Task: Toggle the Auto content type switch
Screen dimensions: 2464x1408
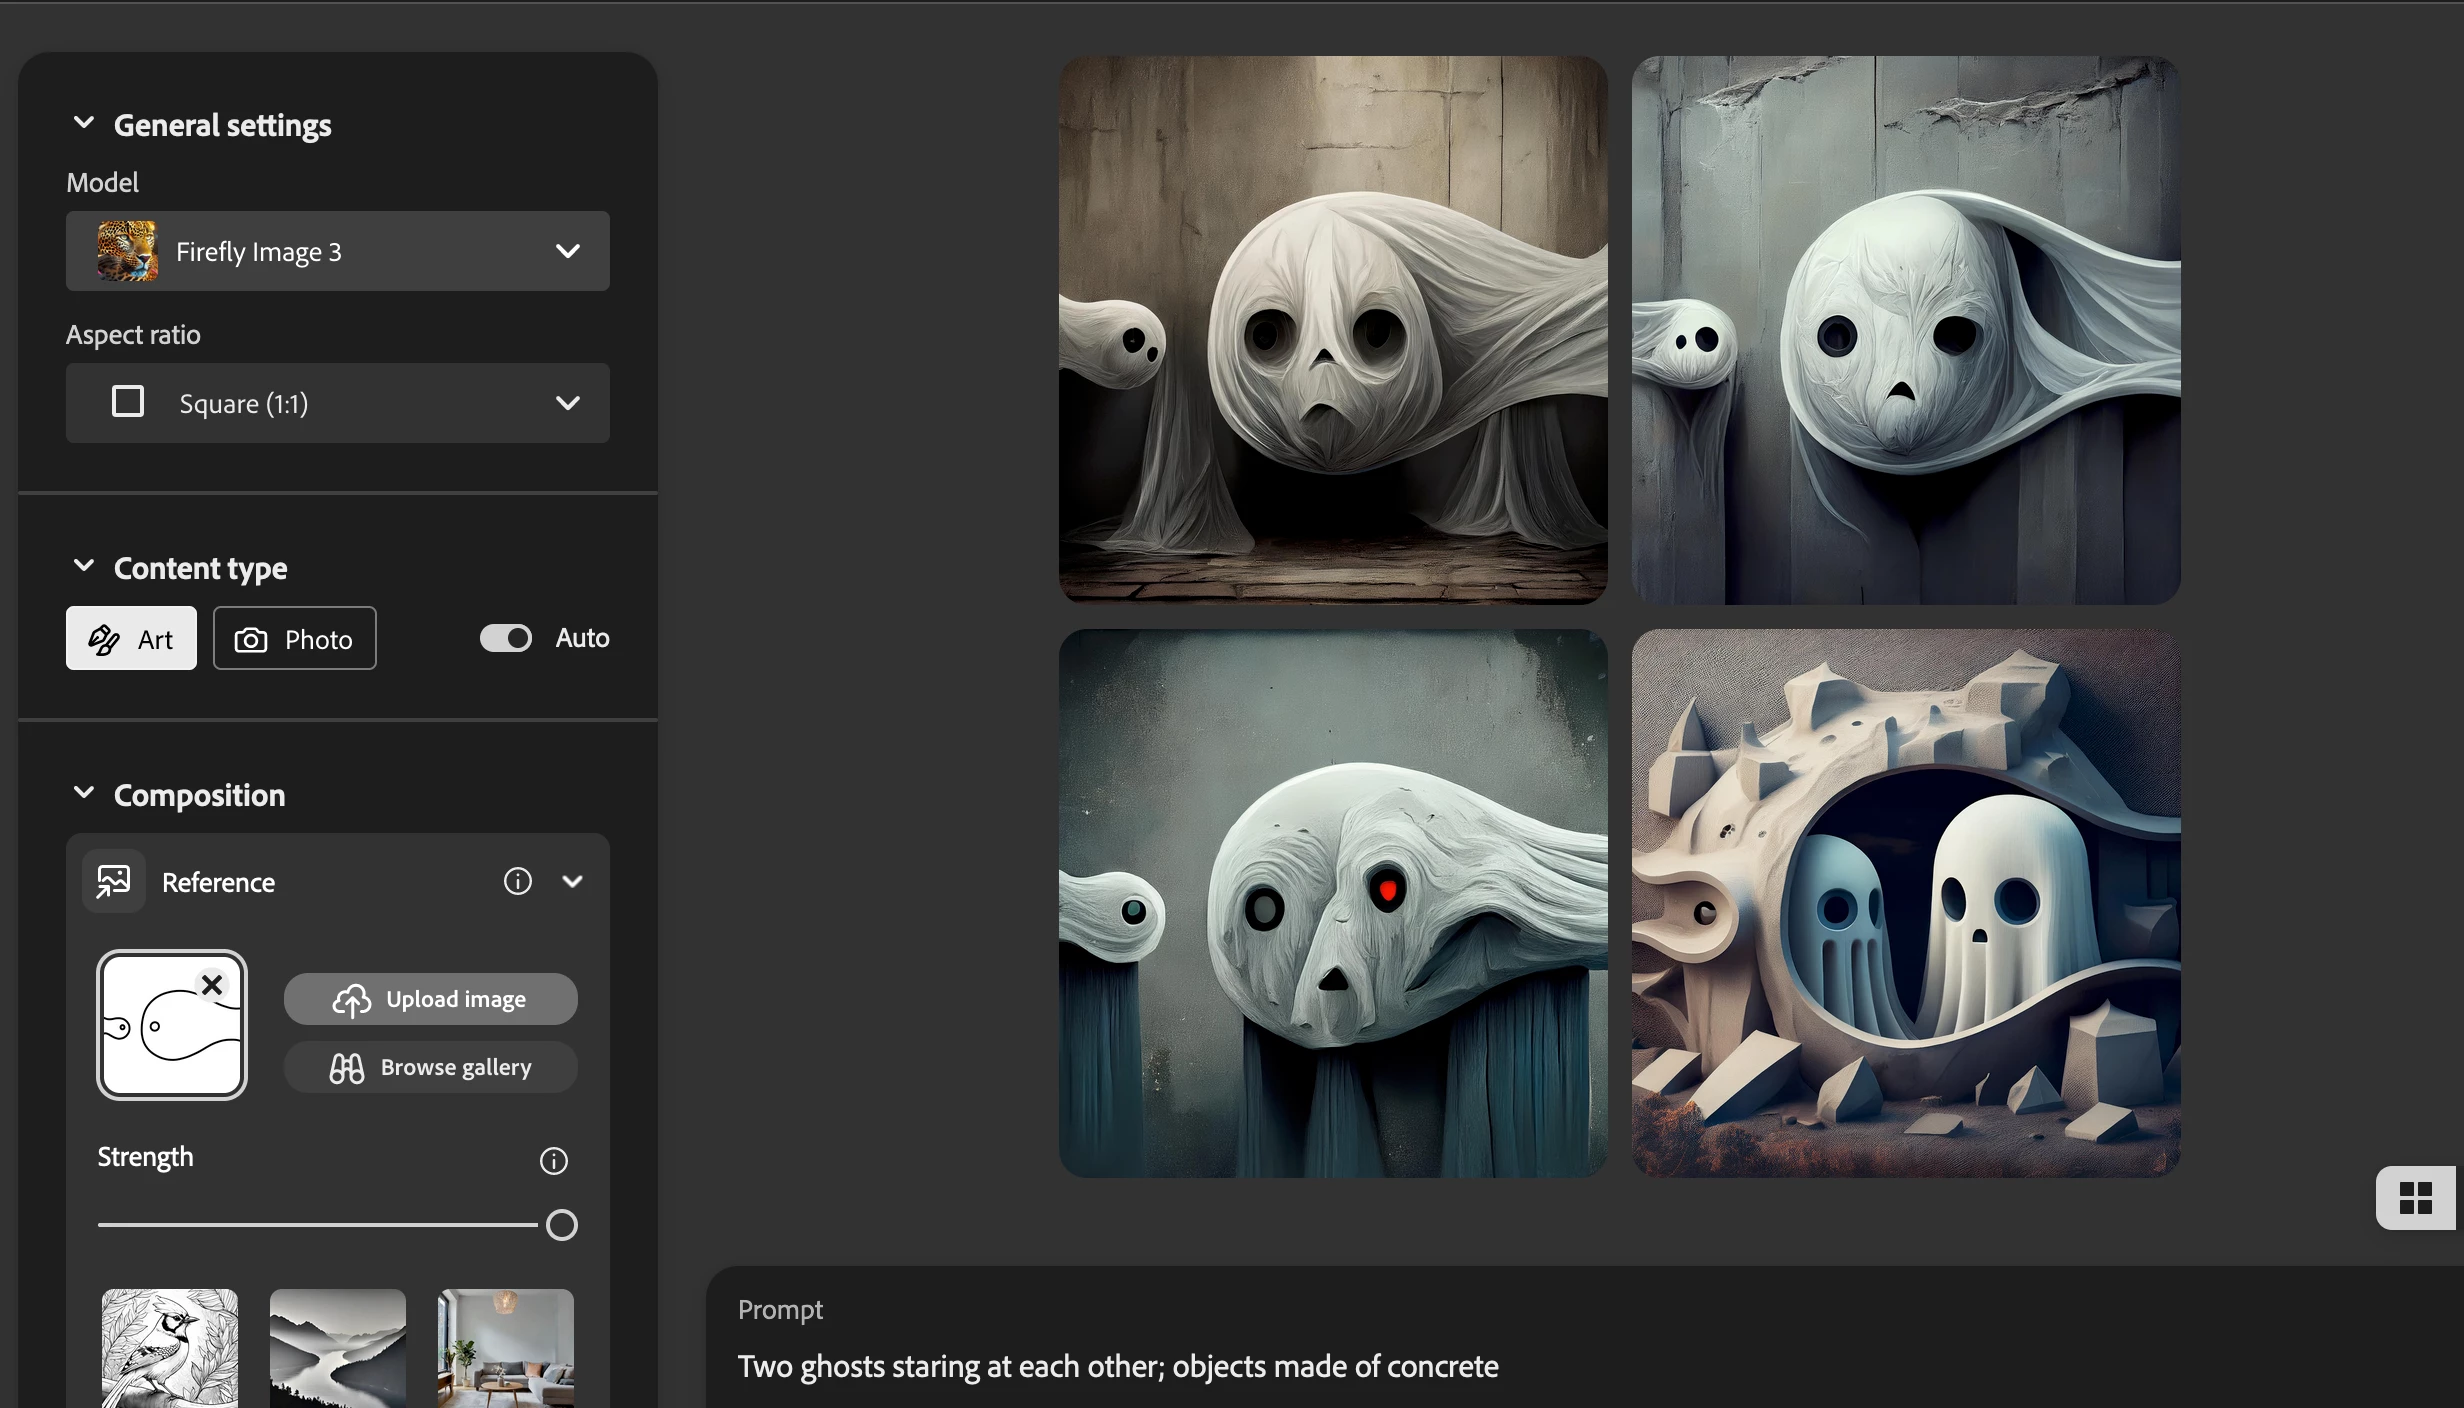Action: pos(506,638)
